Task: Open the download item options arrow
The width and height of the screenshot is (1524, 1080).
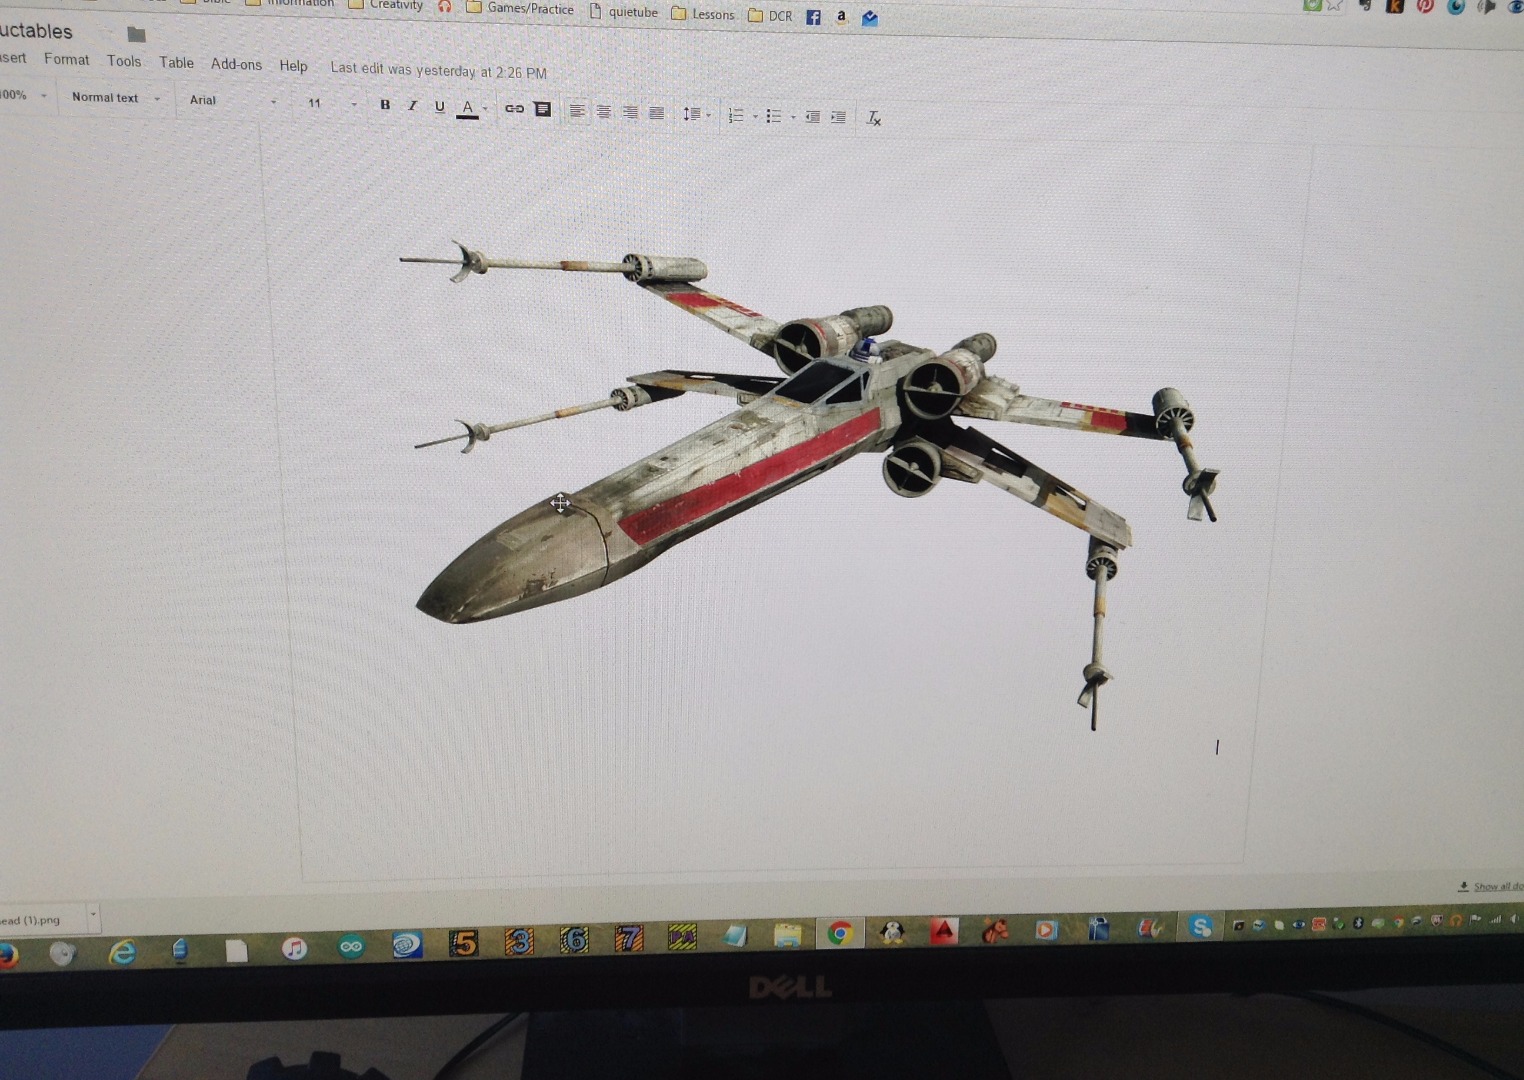Action: coord(93,913)
